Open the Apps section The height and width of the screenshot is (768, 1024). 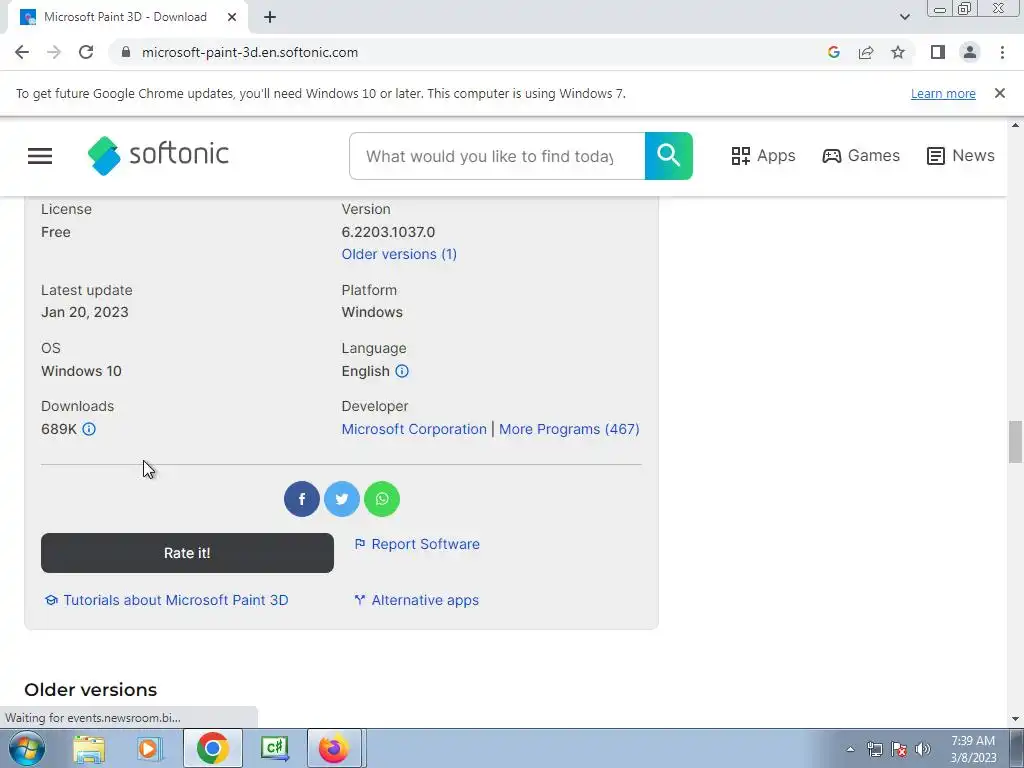click(x=763, y=155)
